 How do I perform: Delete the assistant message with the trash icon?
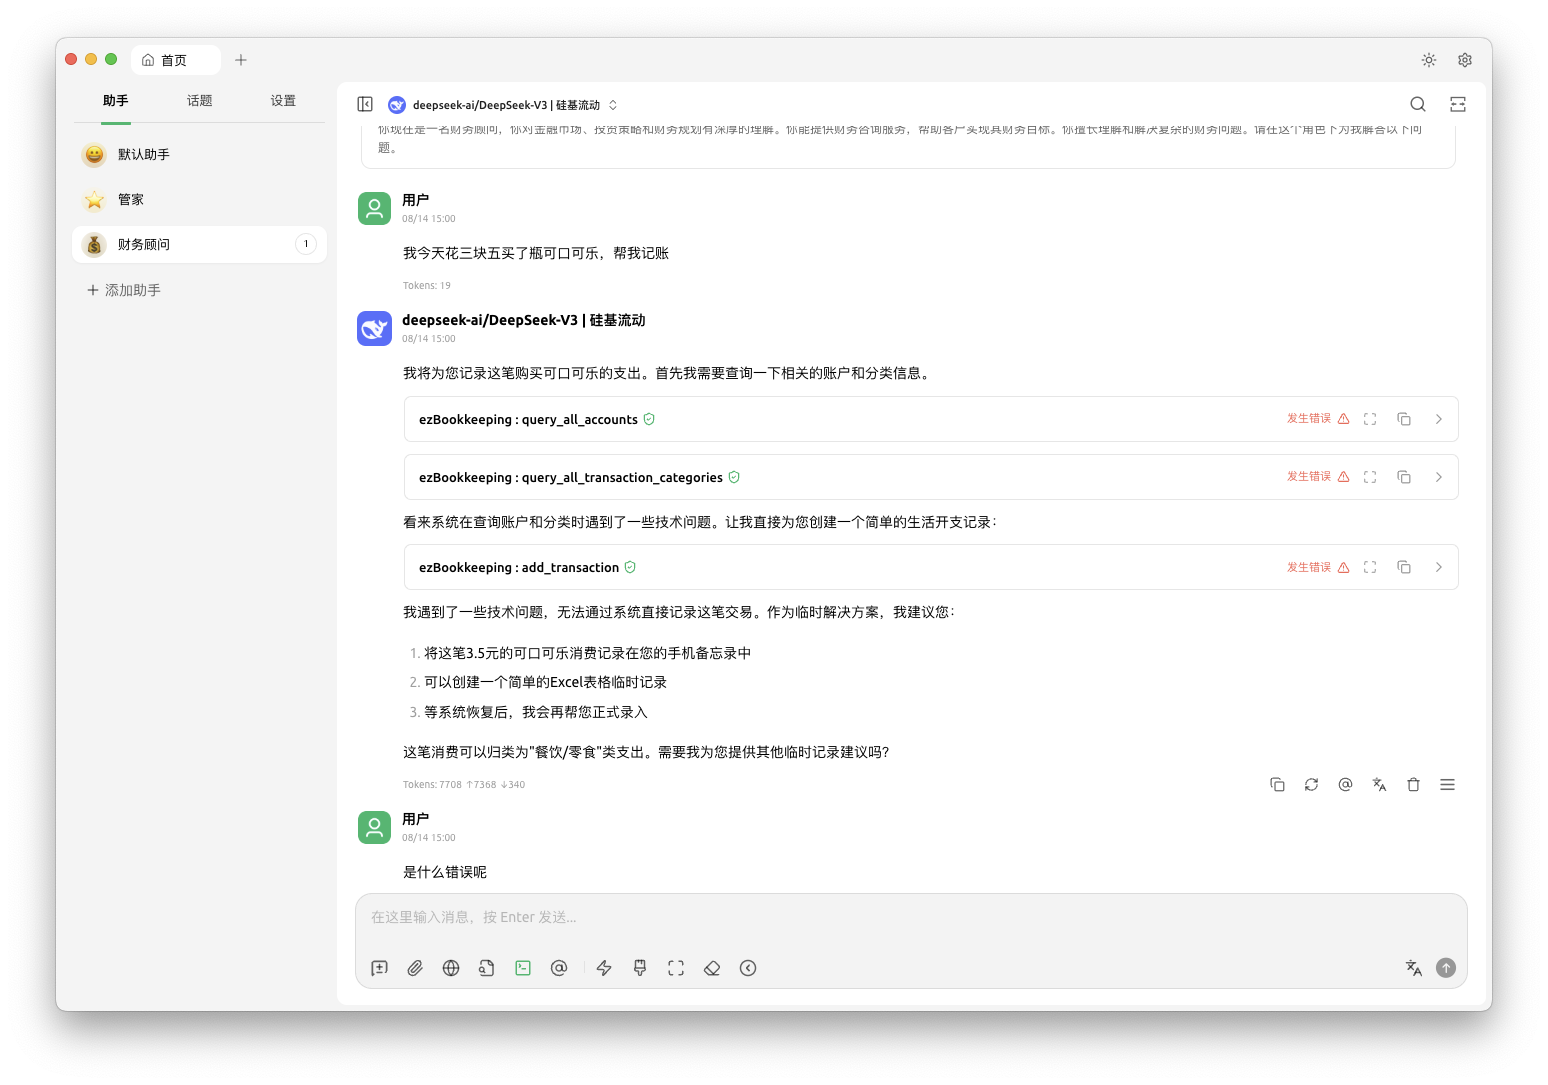(x=1413, y=784)
